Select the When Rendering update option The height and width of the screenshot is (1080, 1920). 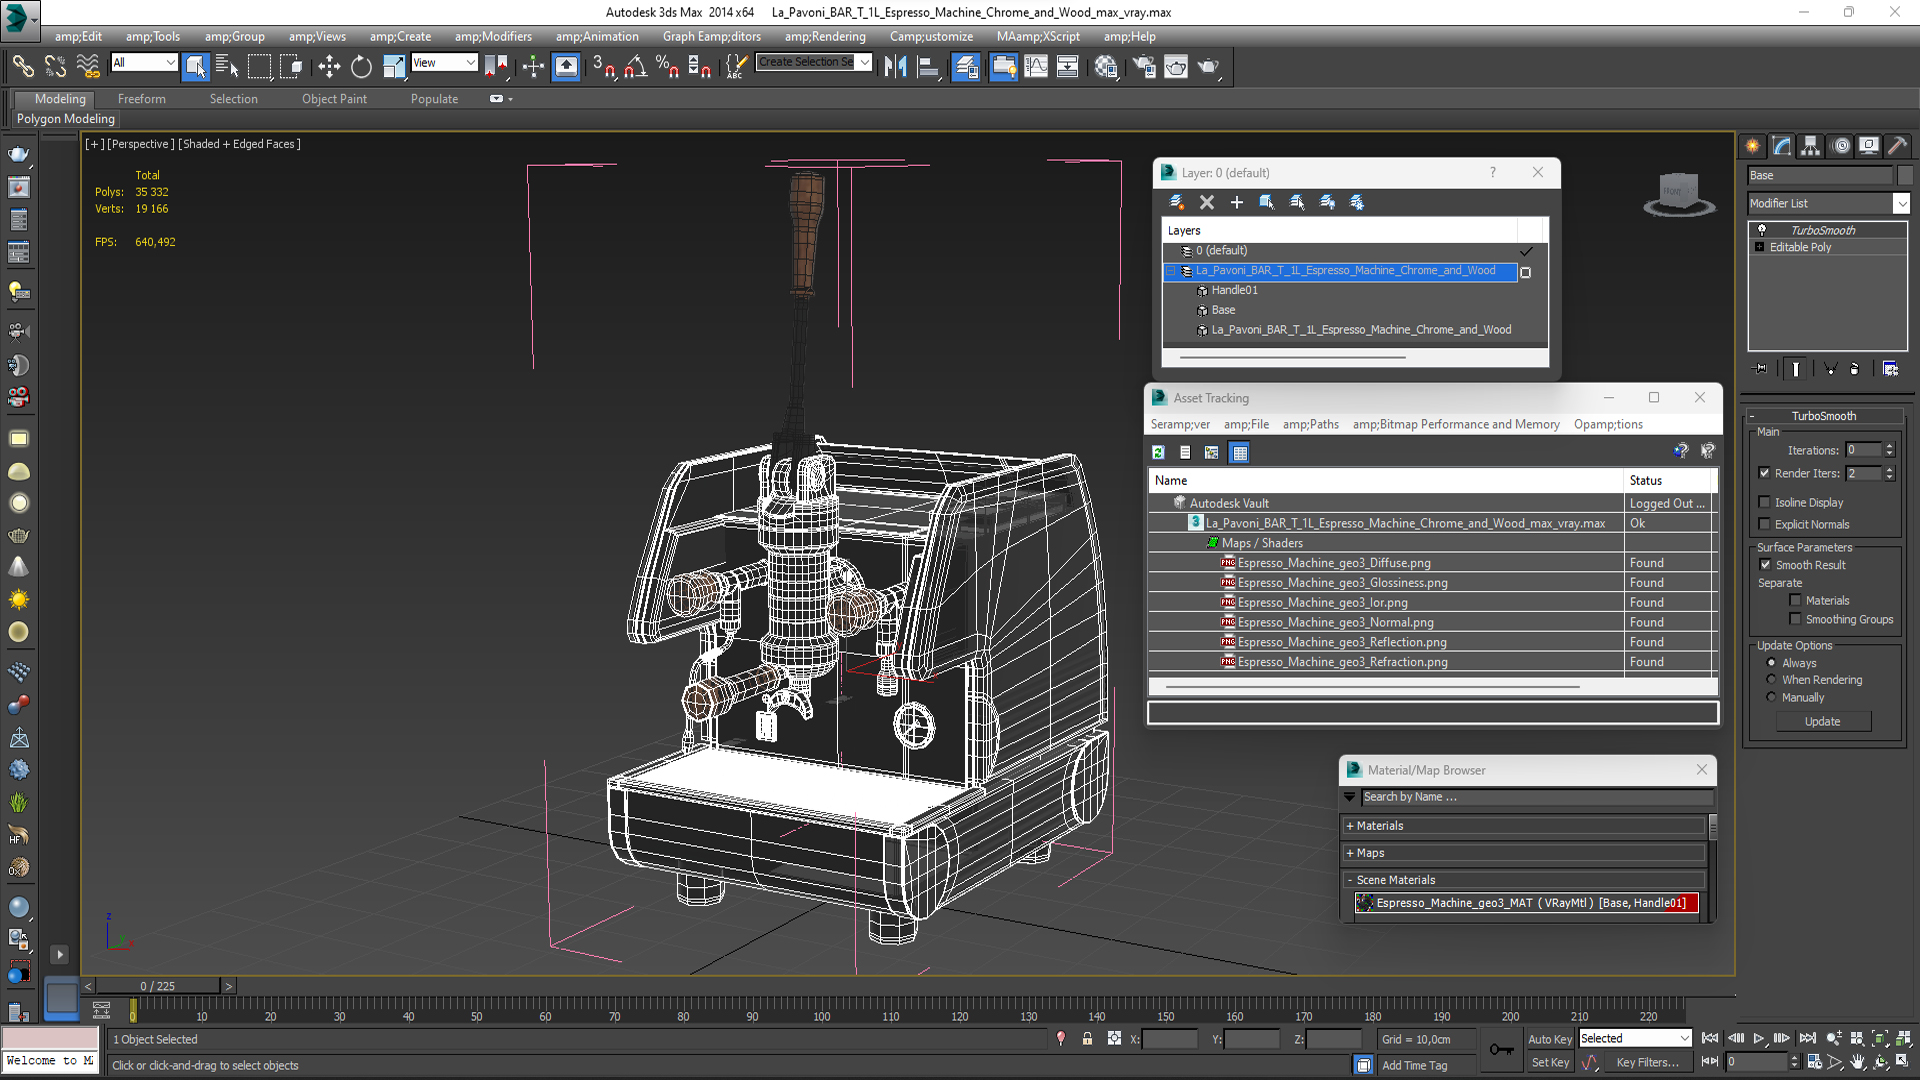tap(1771, 680)
